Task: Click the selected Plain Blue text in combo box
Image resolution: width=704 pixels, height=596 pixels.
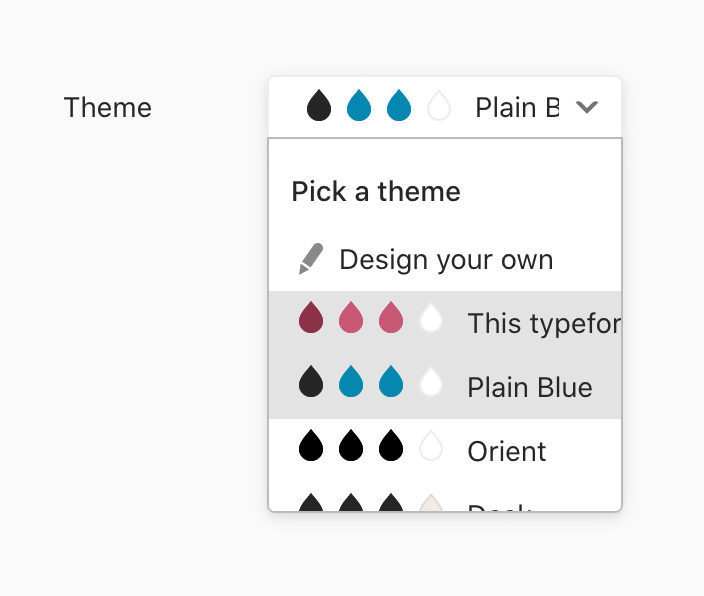Action: [x=516, y=107]
